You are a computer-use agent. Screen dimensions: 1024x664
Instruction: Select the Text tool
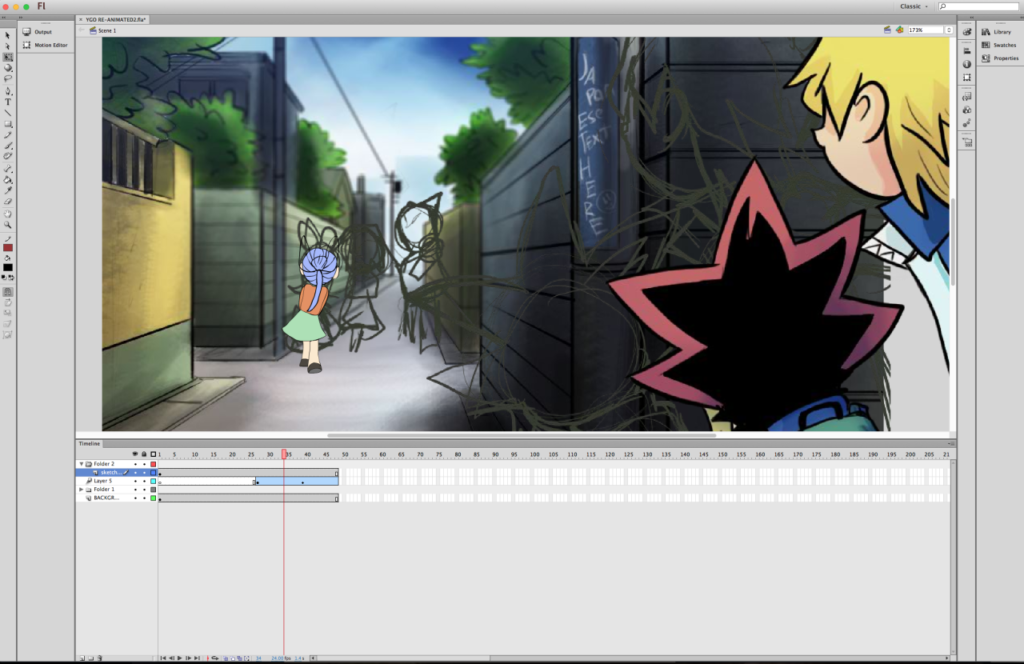(8, 102)
